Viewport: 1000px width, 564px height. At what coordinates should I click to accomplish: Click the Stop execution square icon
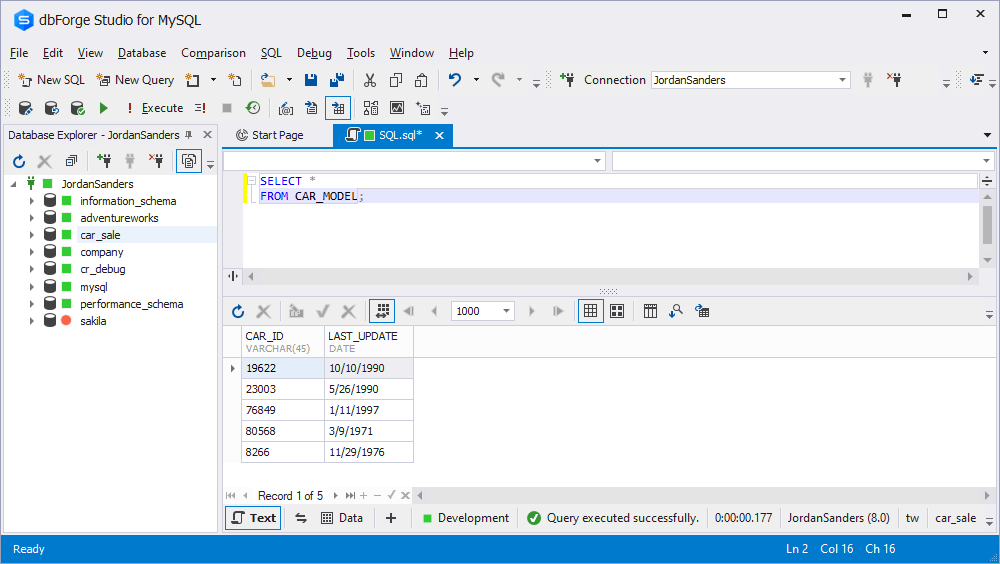click(226, 108)
